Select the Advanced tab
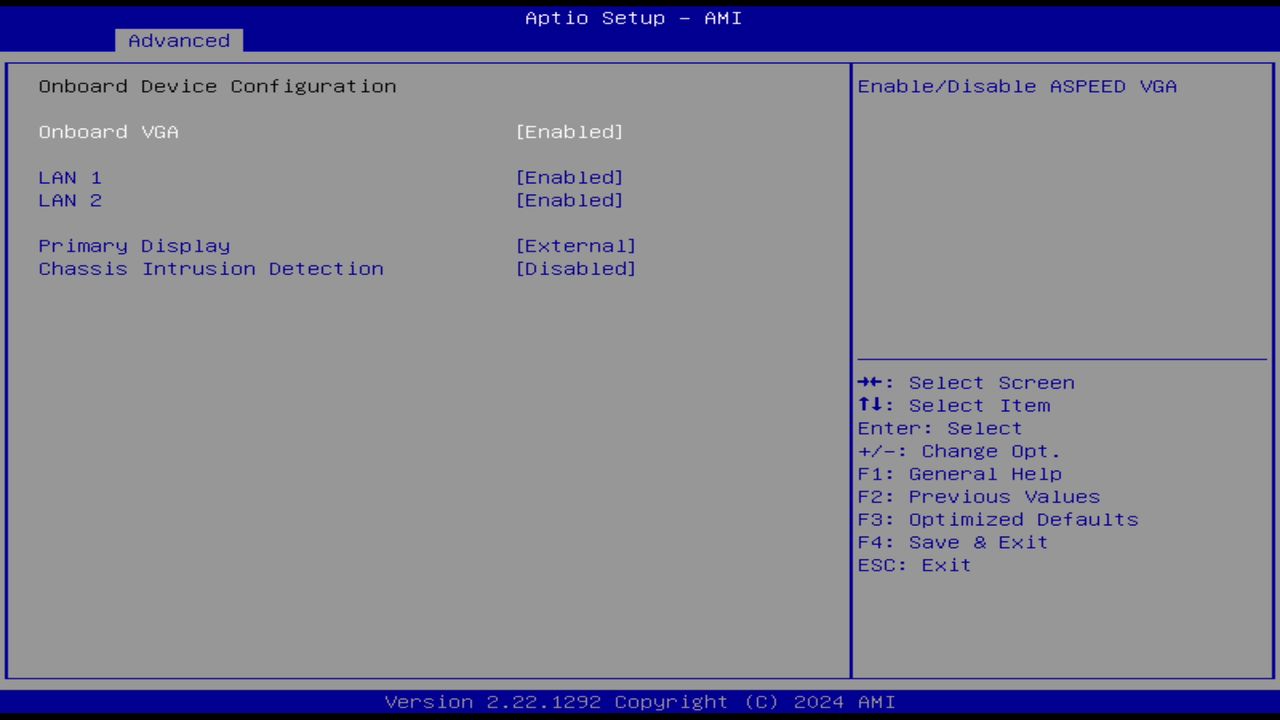 (x=179, y=41)
